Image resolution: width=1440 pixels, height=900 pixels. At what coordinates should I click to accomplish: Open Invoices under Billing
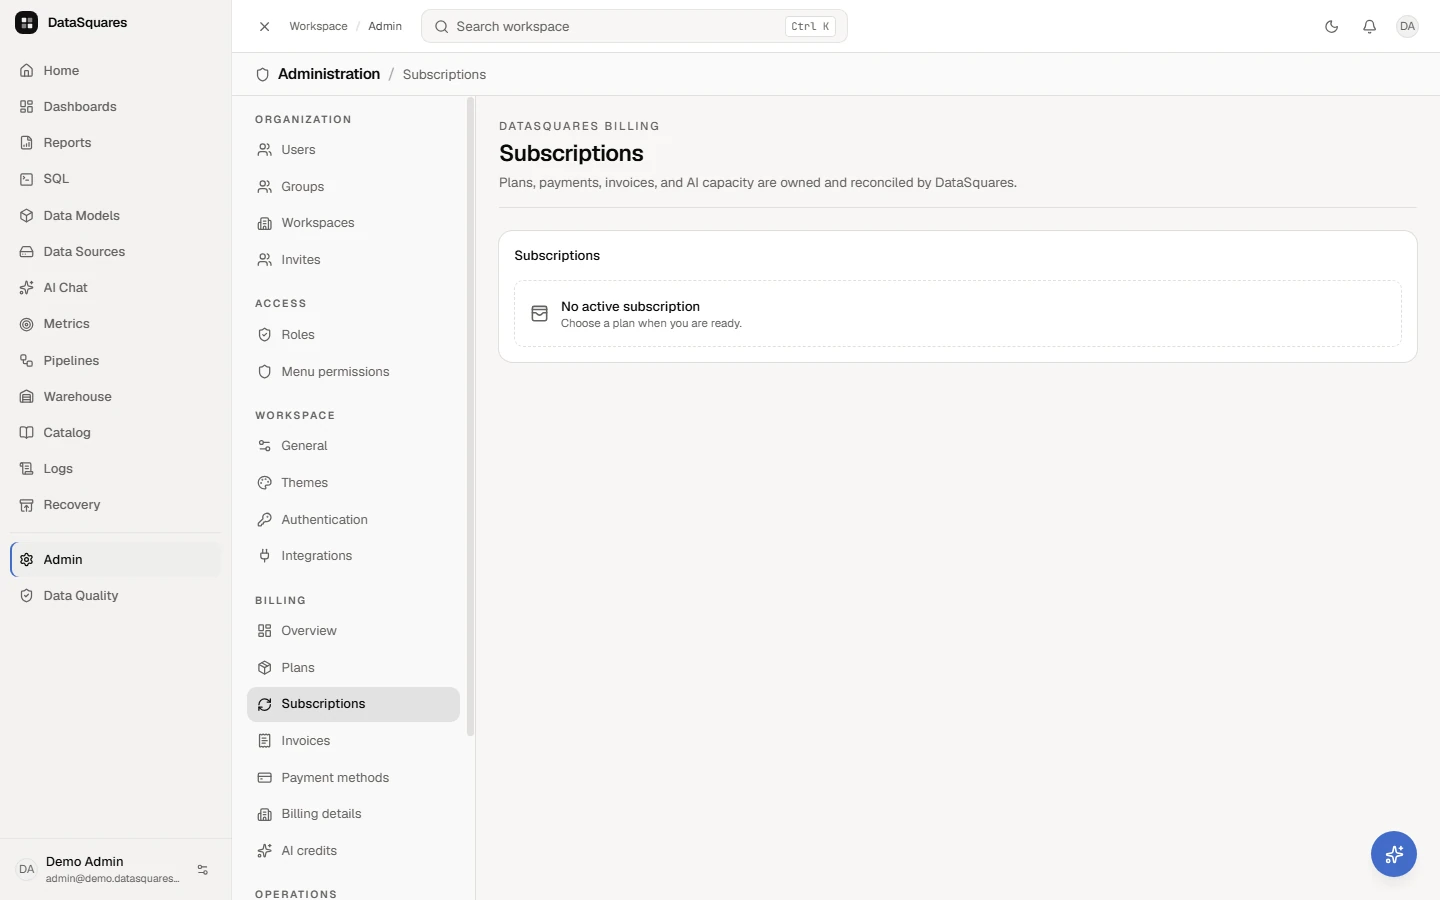pyautogui.click(x=353, y=741)
